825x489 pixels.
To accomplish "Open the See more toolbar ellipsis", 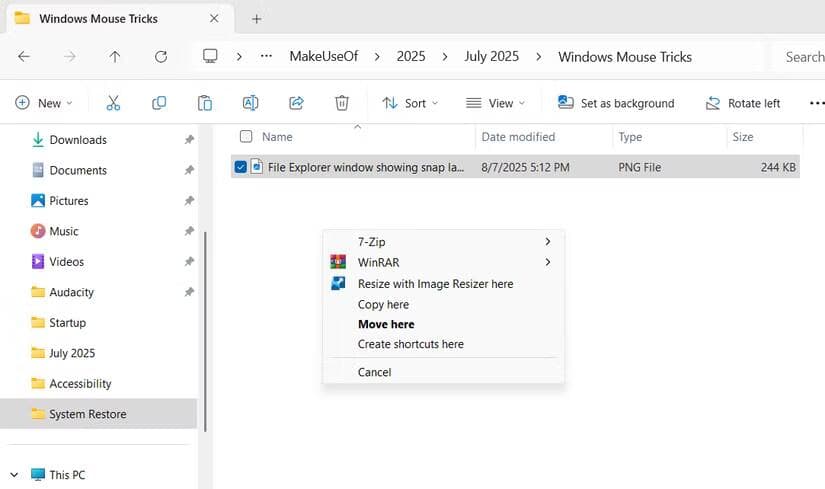I will 817,103.
